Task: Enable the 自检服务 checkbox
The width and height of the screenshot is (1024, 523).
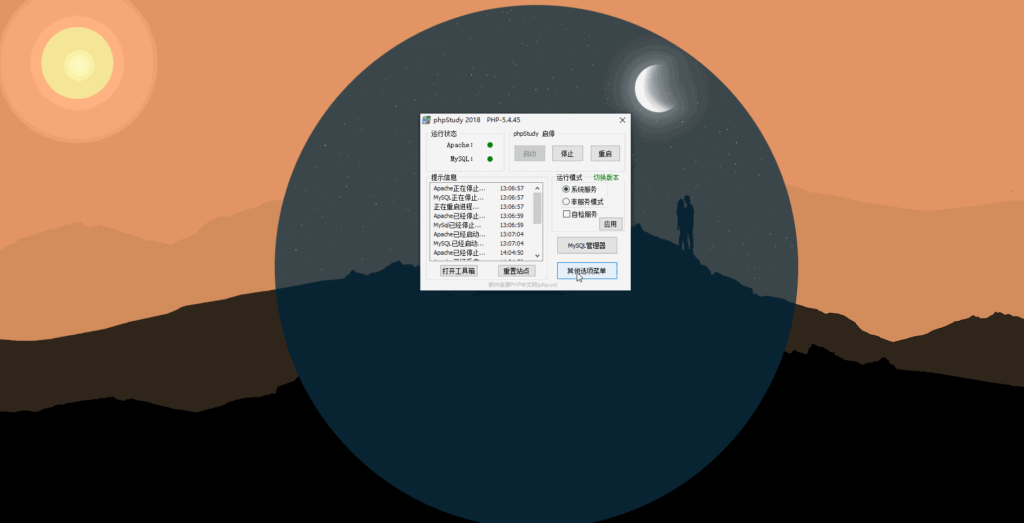Action: tap(566, 214)
